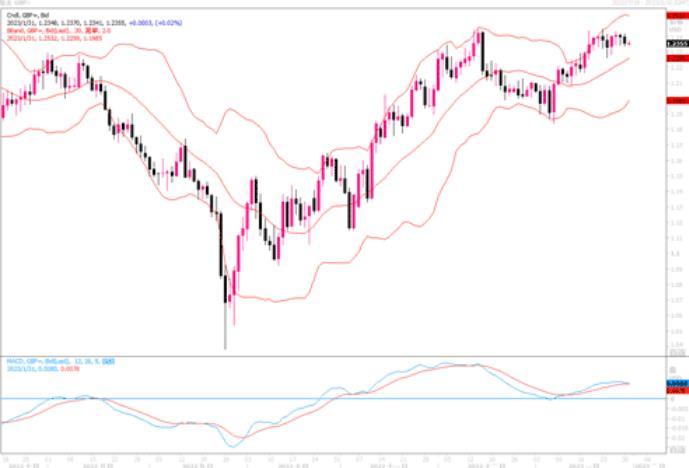Select the upper Bollinger band red price tag
The image size is (689, 468).
pos(676,16)
